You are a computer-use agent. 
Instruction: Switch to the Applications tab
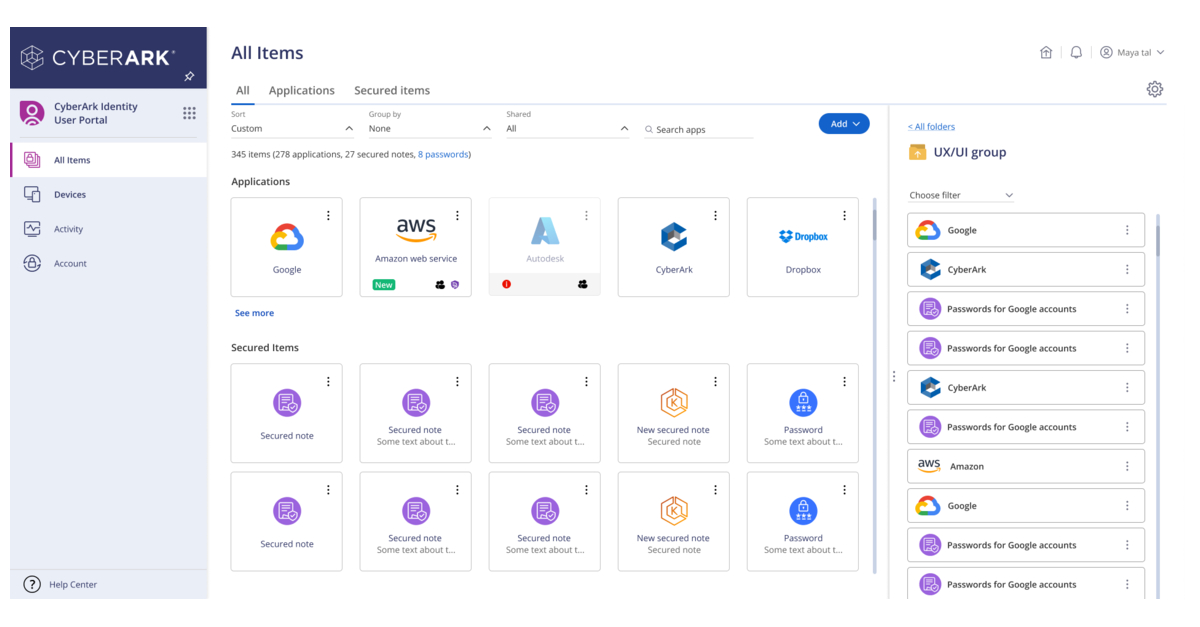coord(301,90)
